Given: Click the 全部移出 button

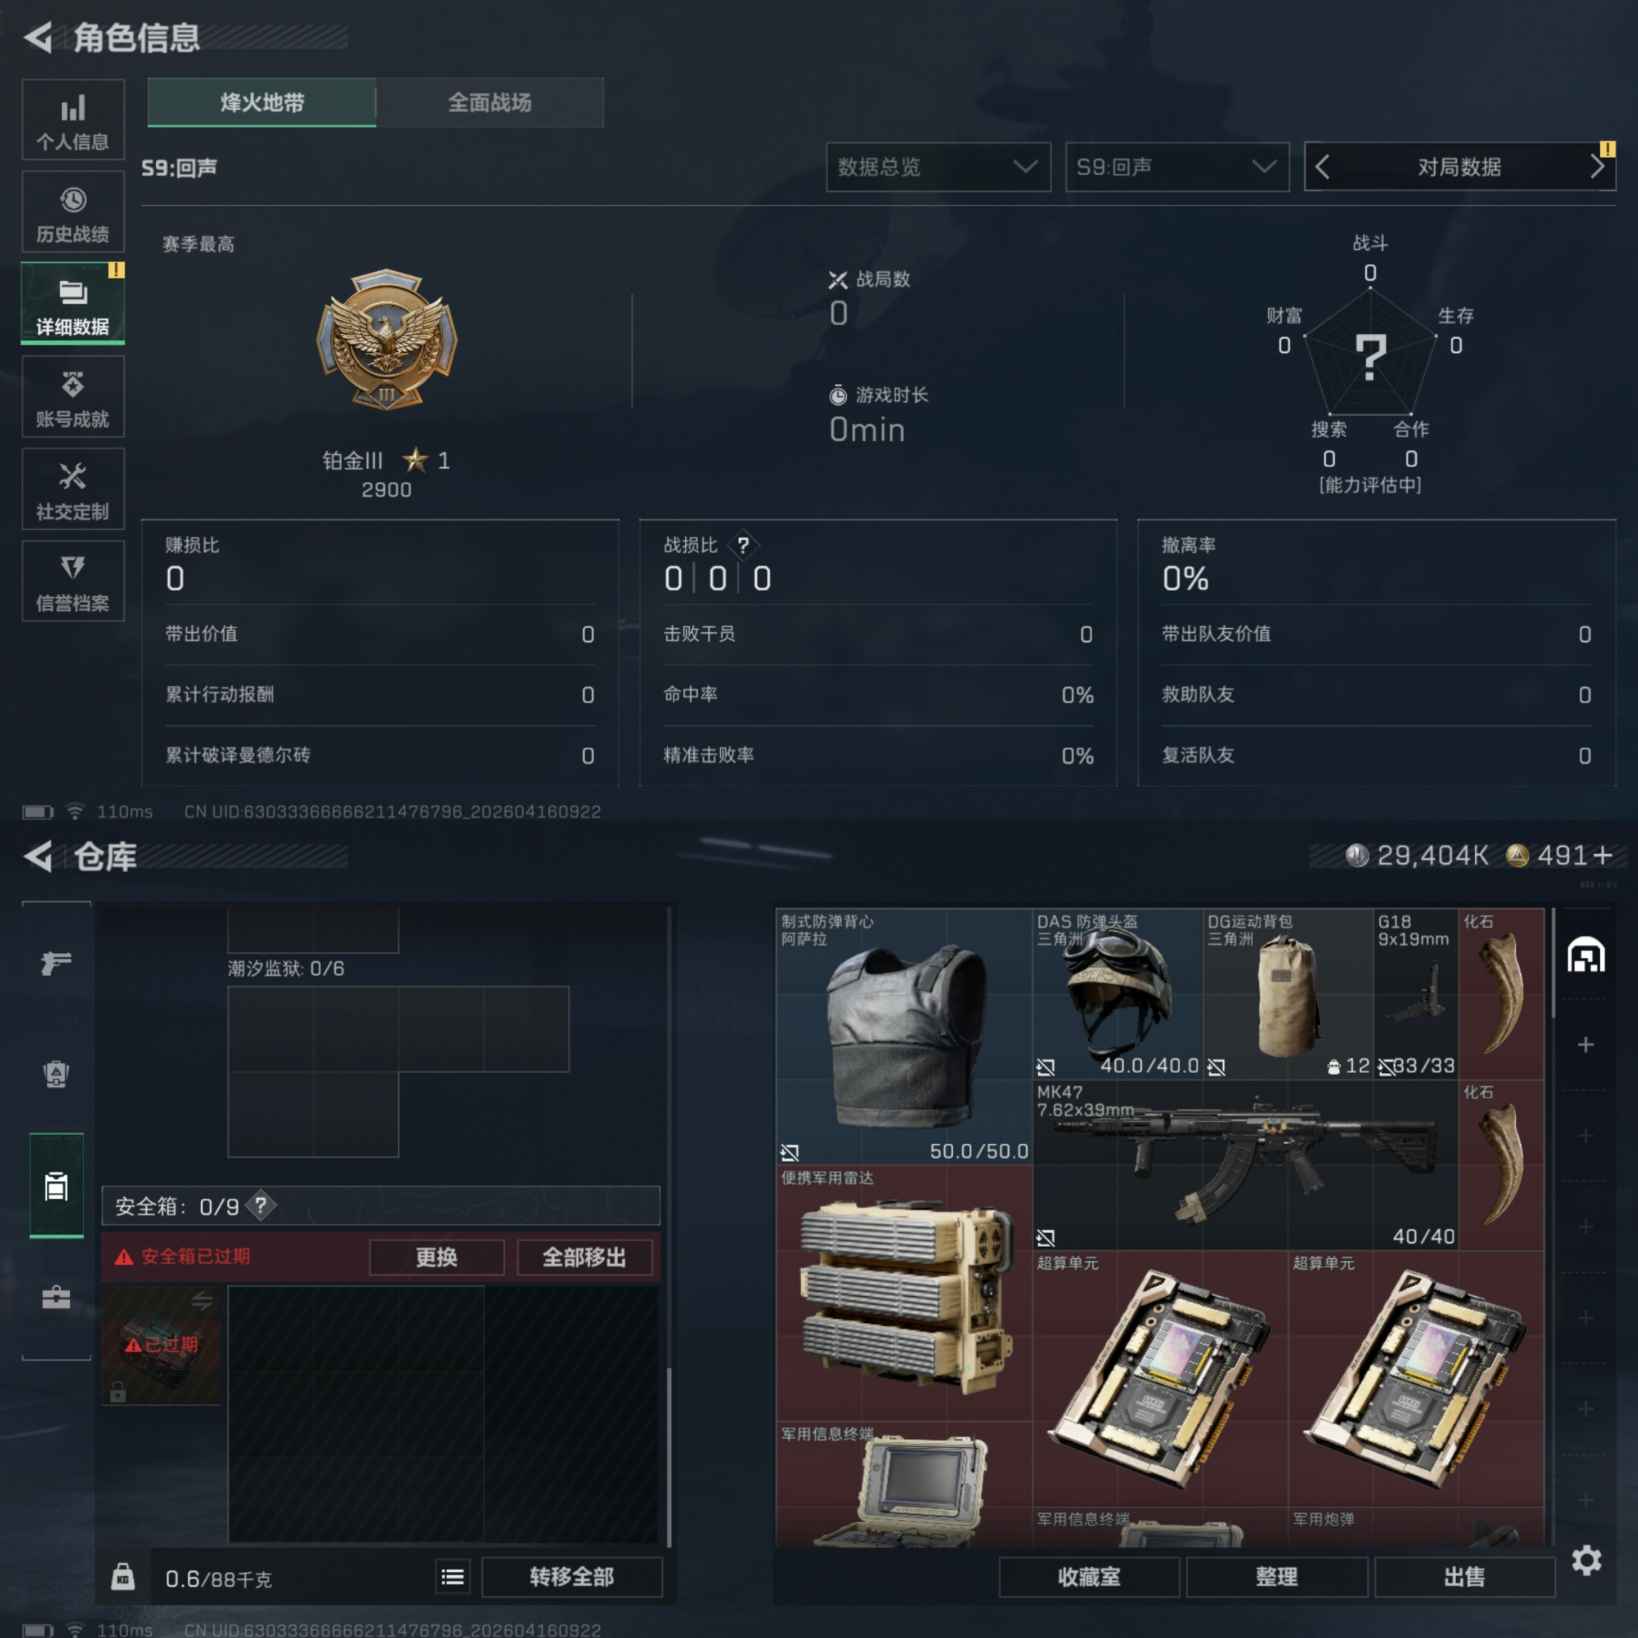Looking at the screenshot, I should tap(584, 1257).
